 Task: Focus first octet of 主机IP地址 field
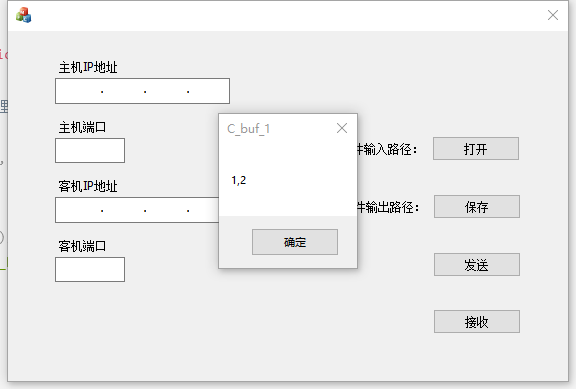[x=79, y=91]
